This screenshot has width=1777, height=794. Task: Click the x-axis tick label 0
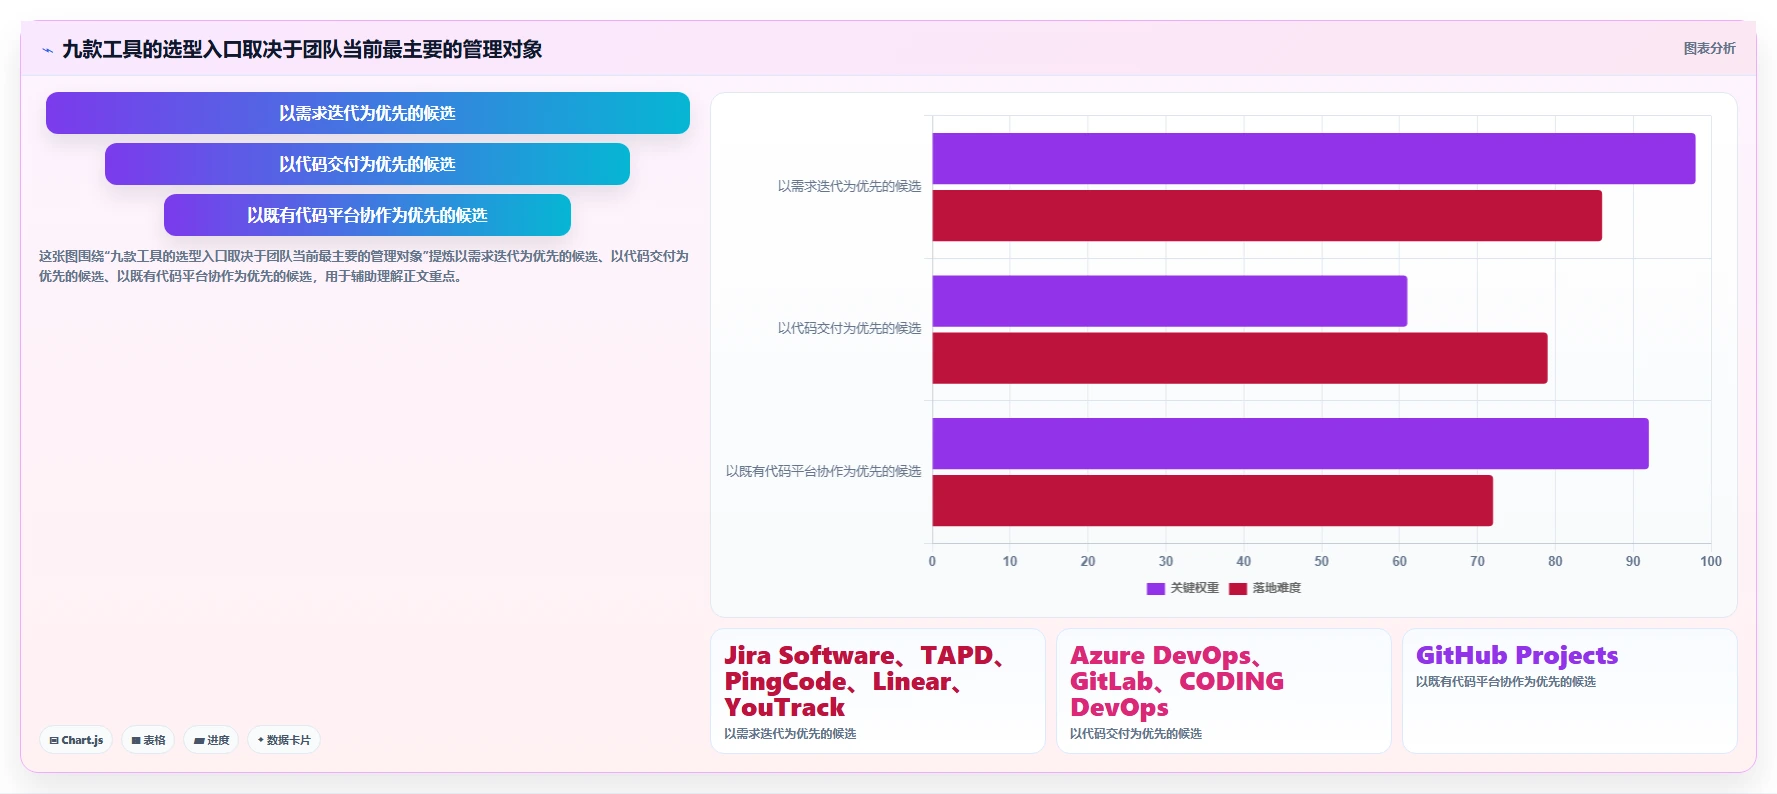point(932,561)
